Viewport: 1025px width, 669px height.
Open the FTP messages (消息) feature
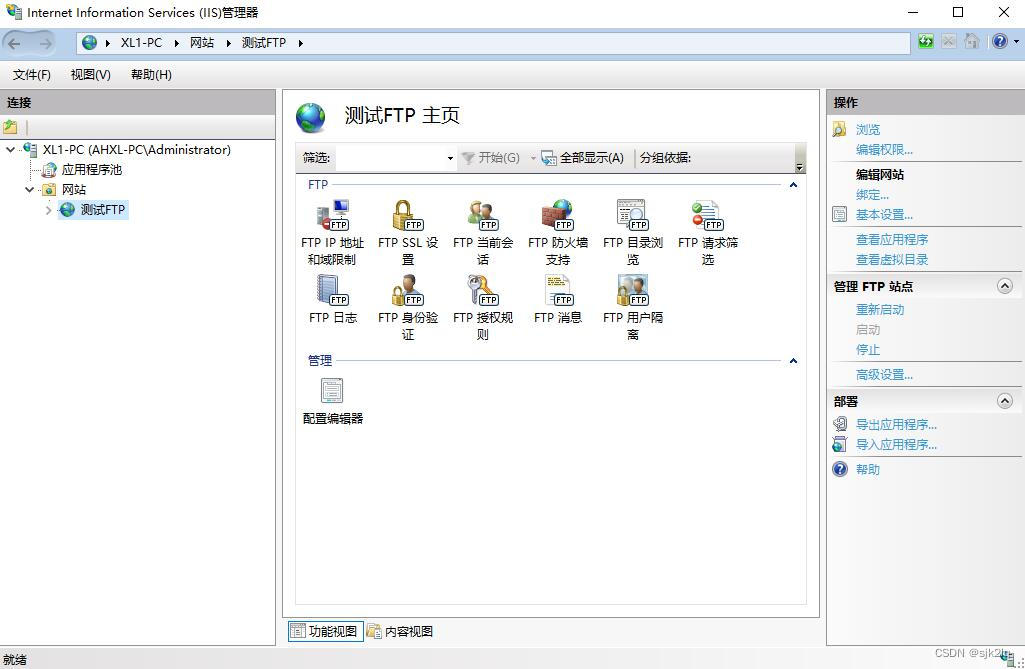[x=558, y=300]
